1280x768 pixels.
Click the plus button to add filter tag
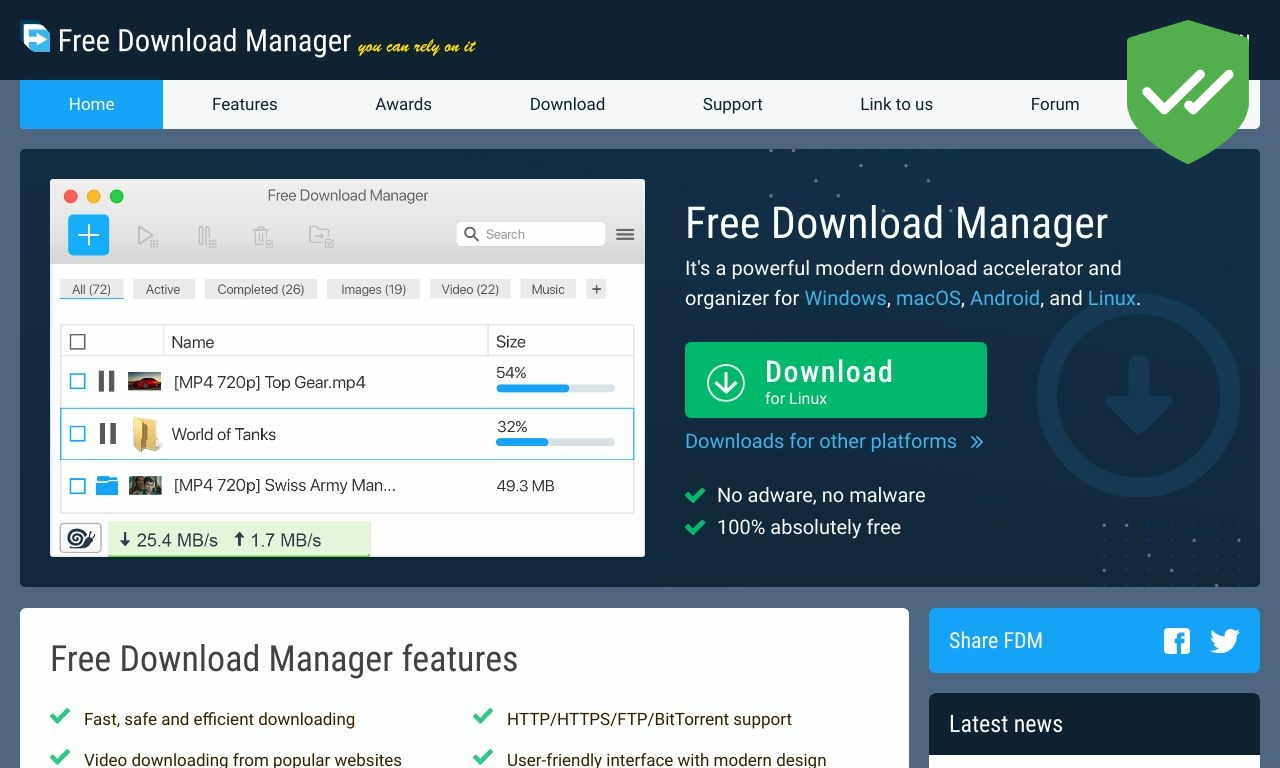(x=596, y=289)
